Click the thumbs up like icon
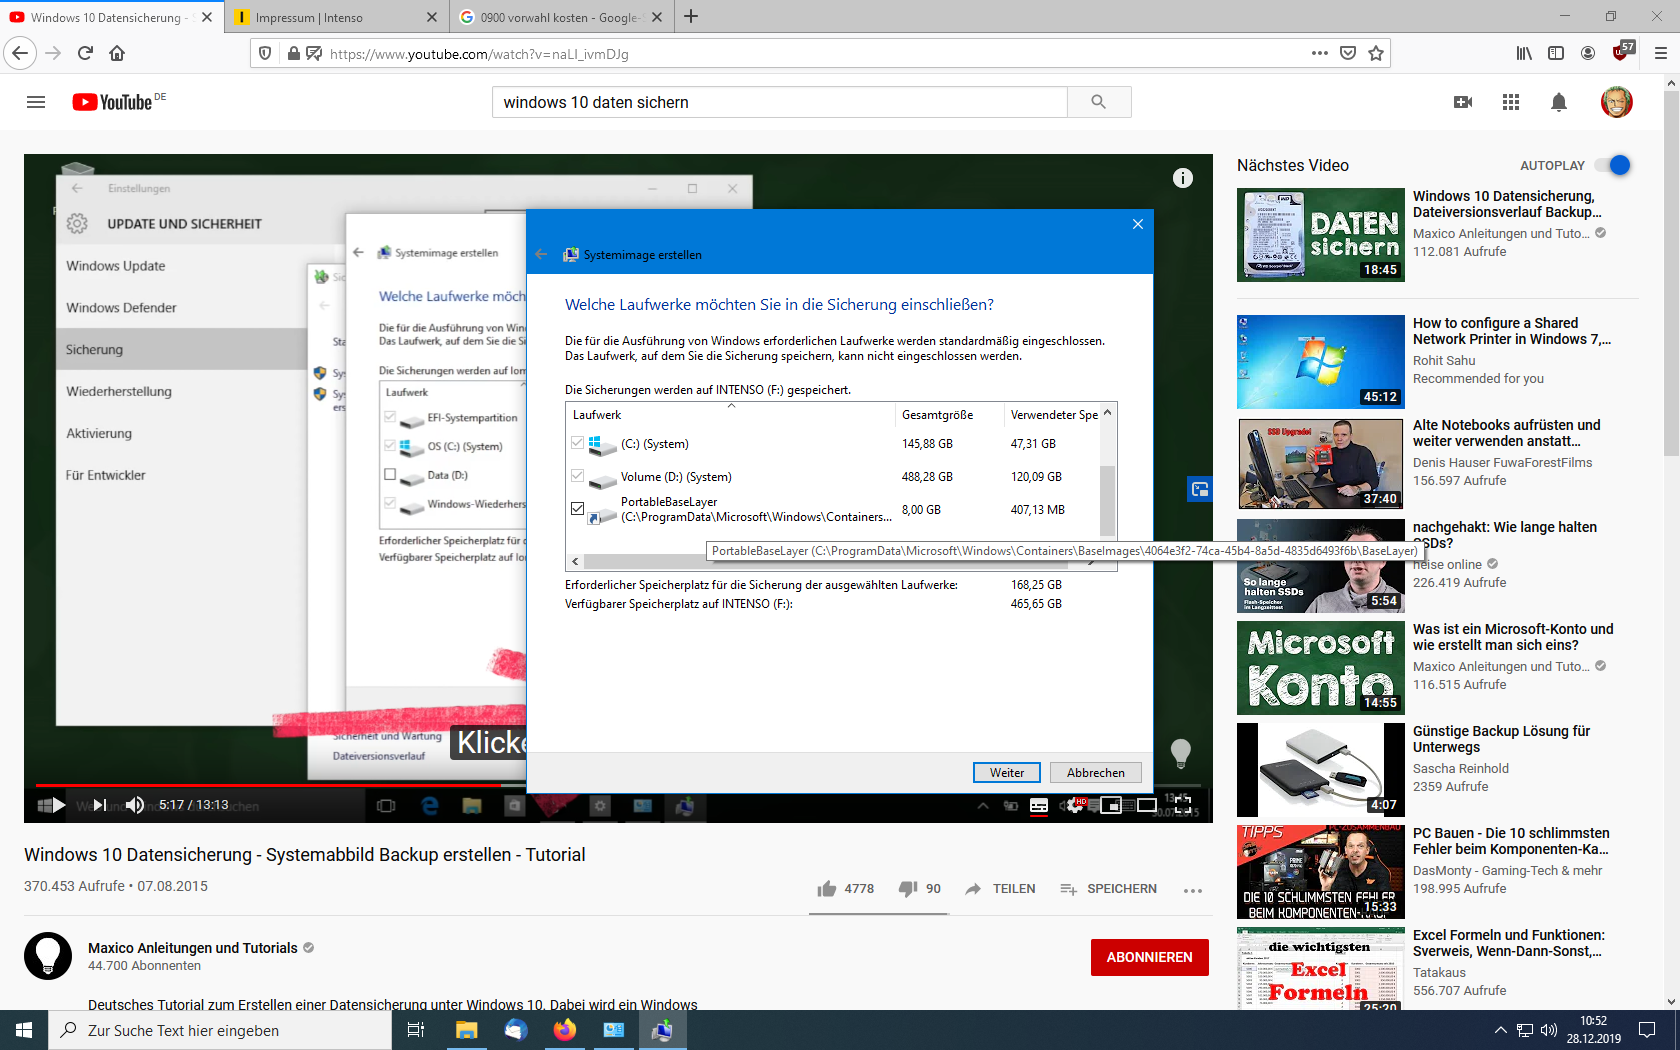The height and width of the screenshot is (1050, 1680). click(826, 888)
